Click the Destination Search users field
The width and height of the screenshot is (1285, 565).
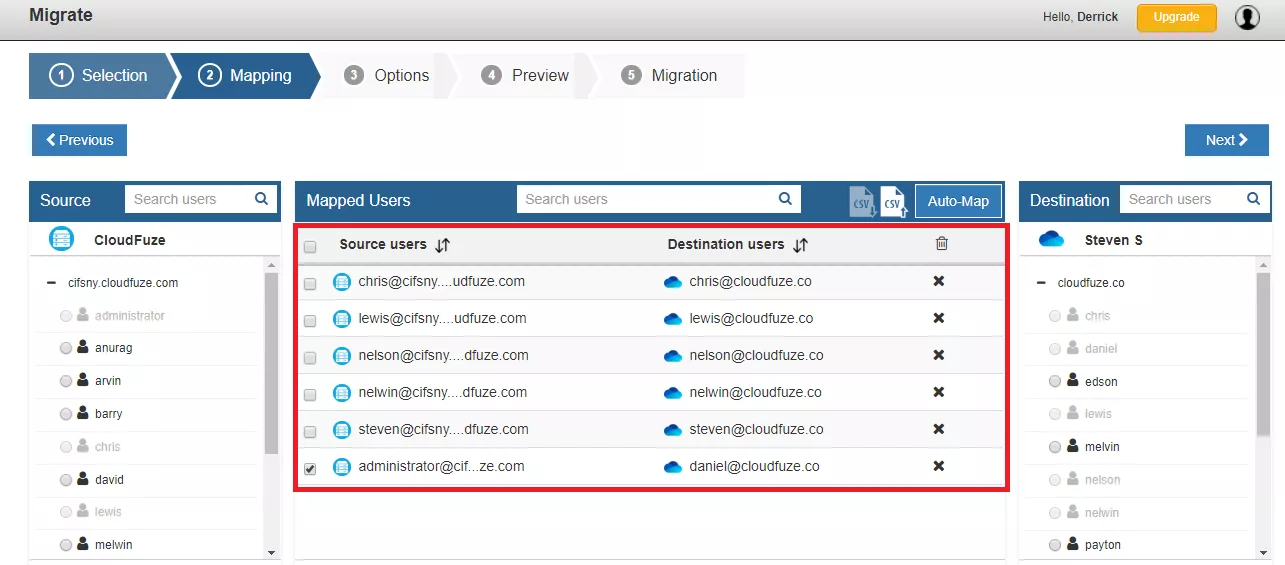click(x=1195, y=199)
